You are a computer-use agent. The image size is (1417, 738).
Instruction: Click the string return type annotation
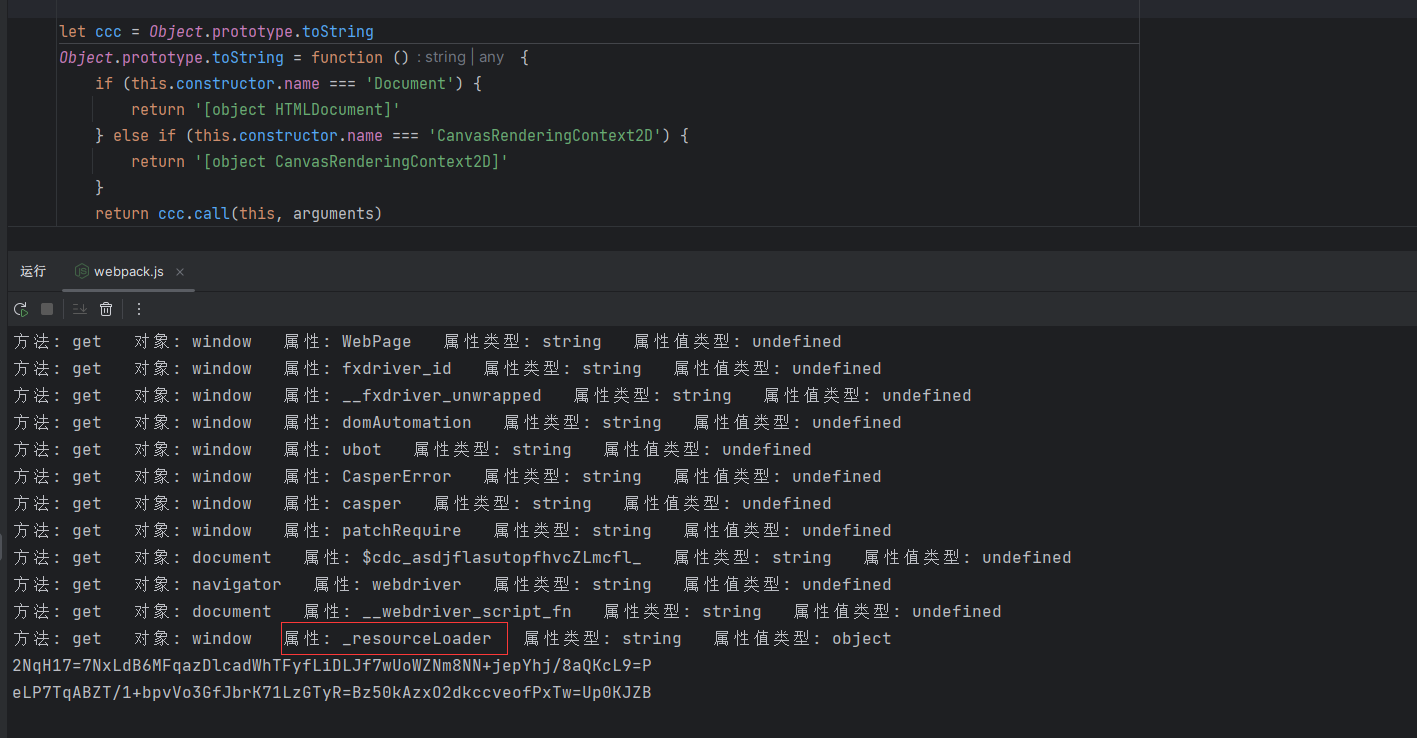pos(443,57)
